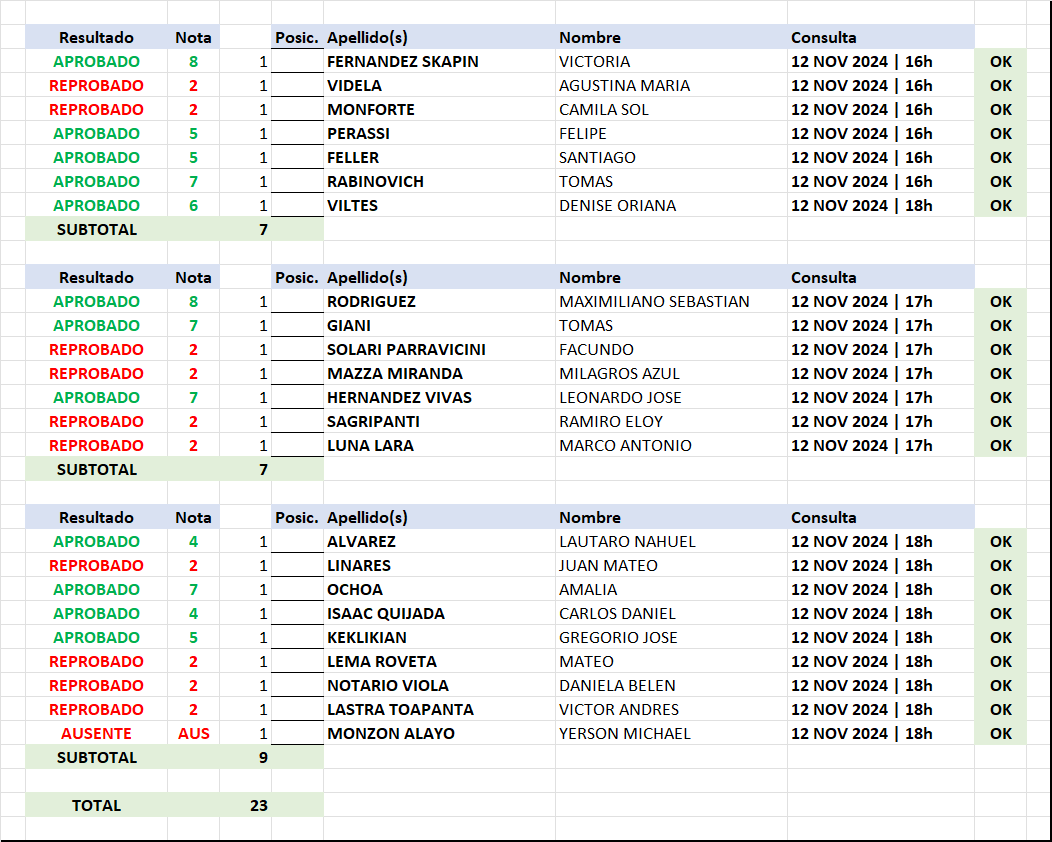Image resolution: width=1052 pixels, height=842 pixels.
Task: Click the Posic. input cell for ALVAREZ
Action: [x=297, y=541]
